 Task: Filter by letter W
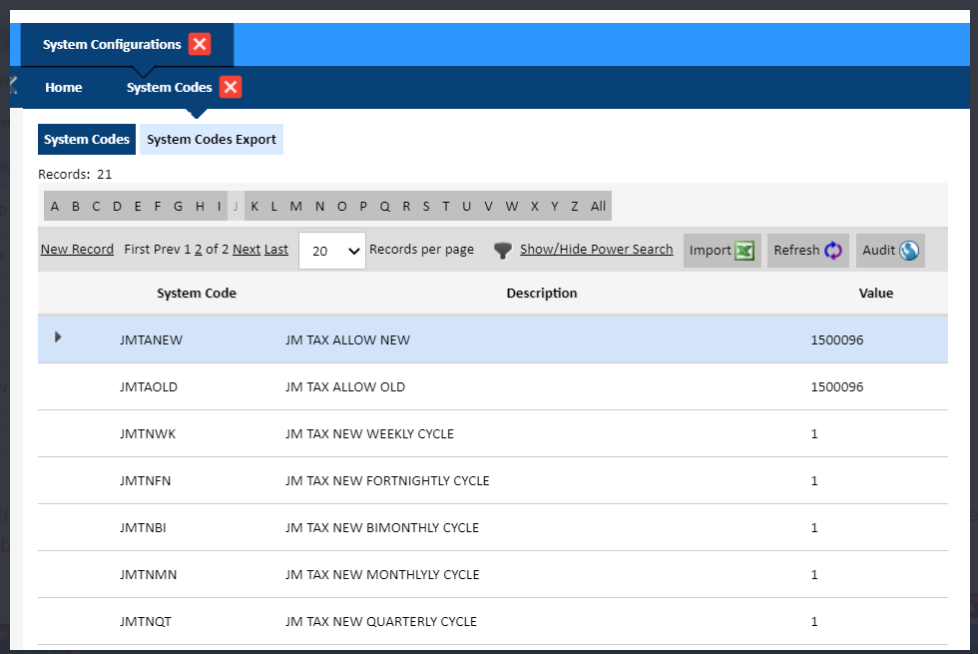tap(511, 206)
